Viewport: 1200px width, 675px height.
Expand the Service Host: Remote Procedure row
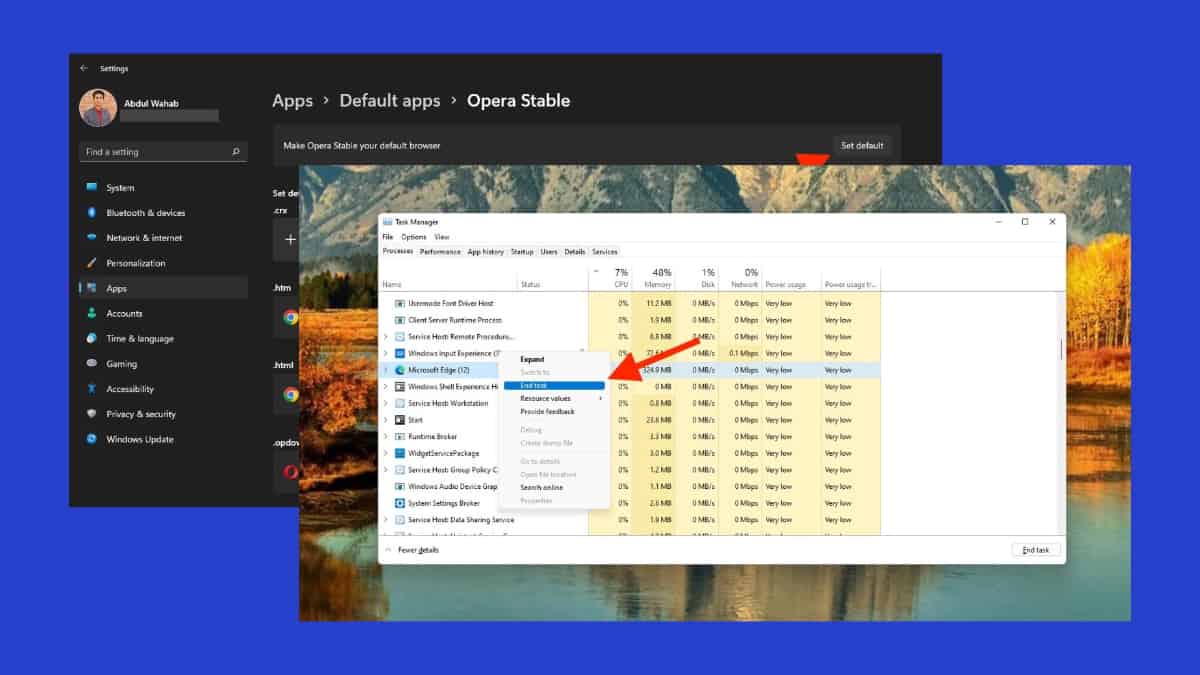(x=386, y=337)
